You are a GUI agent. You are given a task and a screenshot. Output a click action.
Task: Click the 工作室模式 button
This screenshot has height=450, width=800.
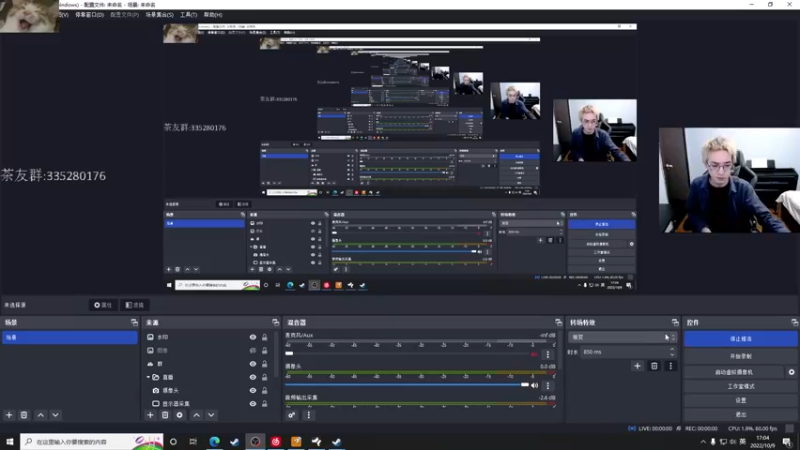coord(740,386)
